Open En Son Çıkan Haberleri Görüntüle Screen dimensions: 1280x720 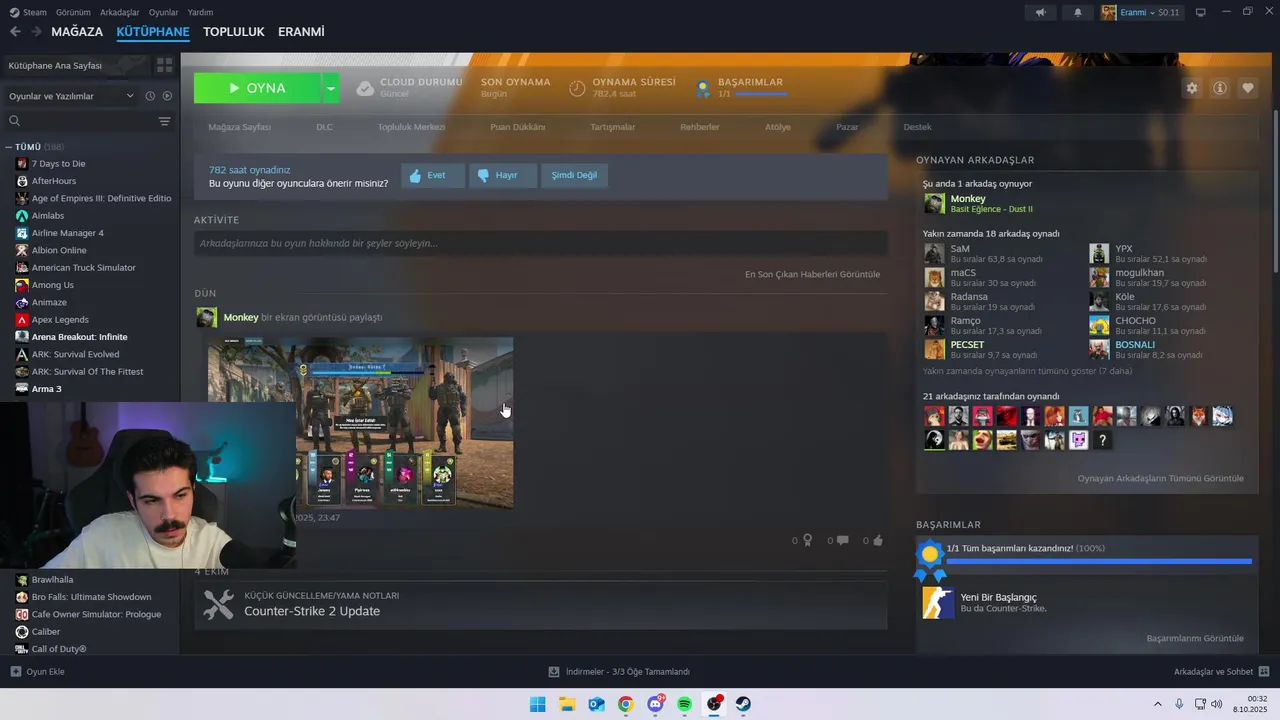(x=812, y=274)
